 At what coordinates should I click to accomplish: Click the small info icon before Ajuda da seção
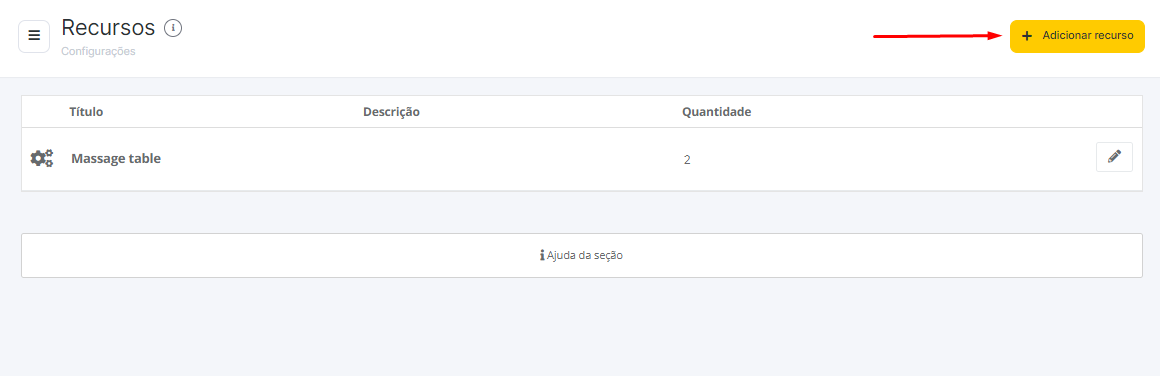click(542, 255)
